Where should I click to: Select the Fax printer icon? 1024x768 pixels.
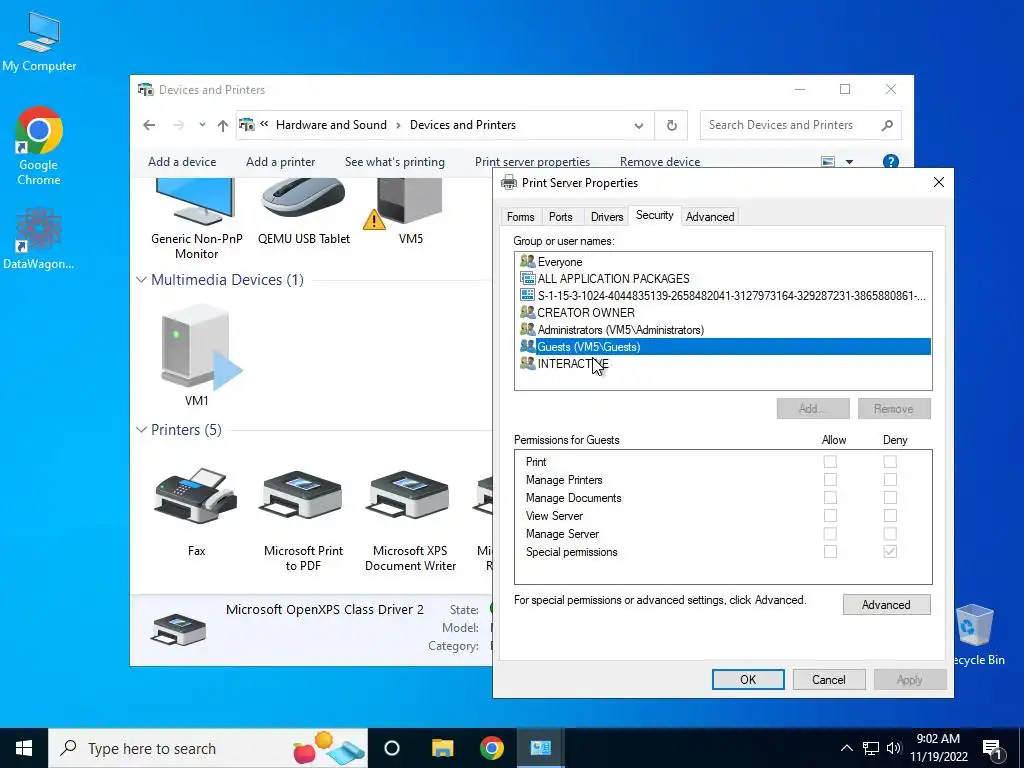click(196, 511)
